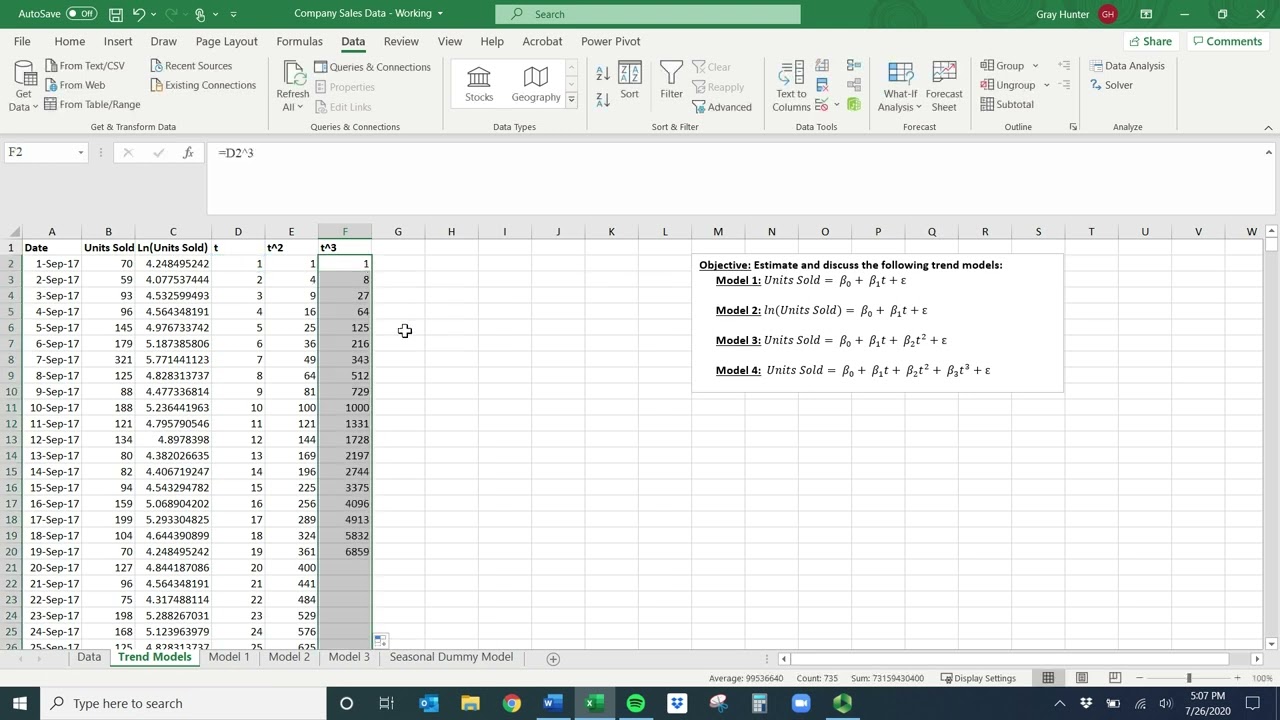Open Advanced filter options

tap(722, 107)
